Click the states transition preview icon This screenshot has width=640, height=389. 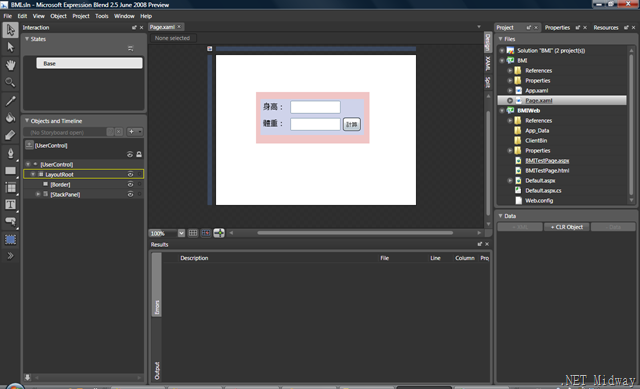click(x=131, y=49)
